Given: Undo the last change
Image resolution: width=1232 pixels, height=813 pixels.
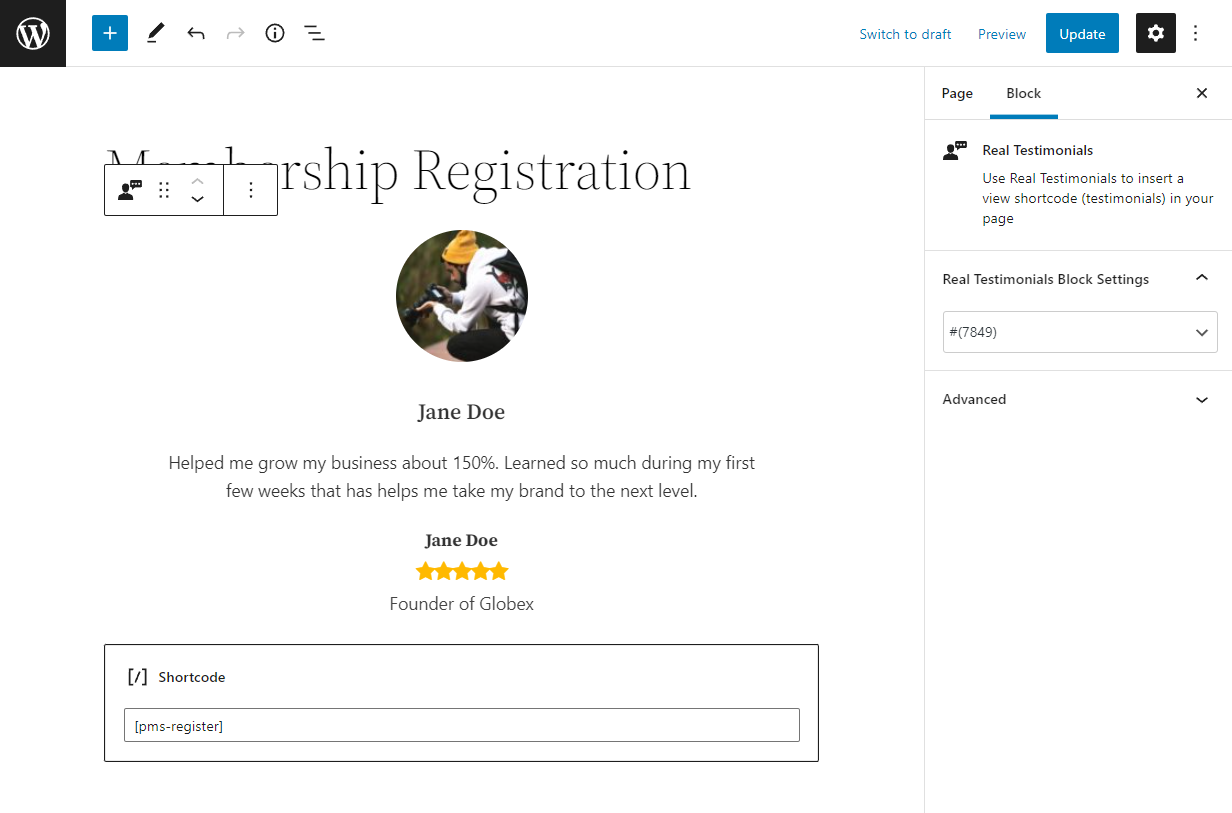Looking at the screenshot, I should click(x=196, y=33).
